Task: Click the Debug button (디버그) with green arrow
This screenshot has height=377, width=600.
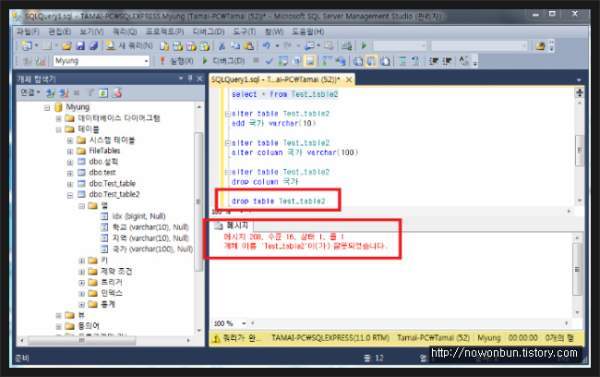Action: pyautogui.click(x=223, y=61)
